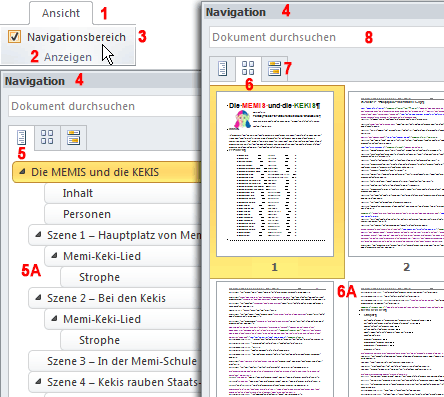444x397 pixels.
Task: Click the search field in the left Navigation pane
Action: [105, 106]
